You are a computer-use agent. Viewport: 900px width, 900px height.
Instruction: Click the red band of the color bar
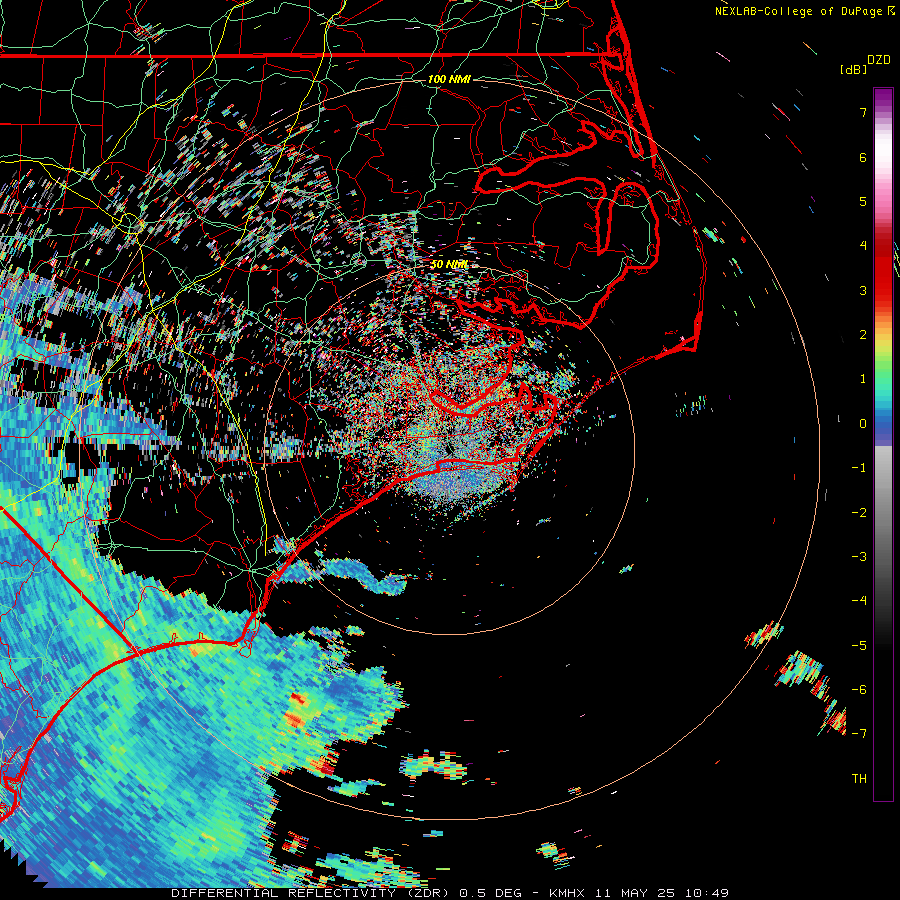[883, 270]
